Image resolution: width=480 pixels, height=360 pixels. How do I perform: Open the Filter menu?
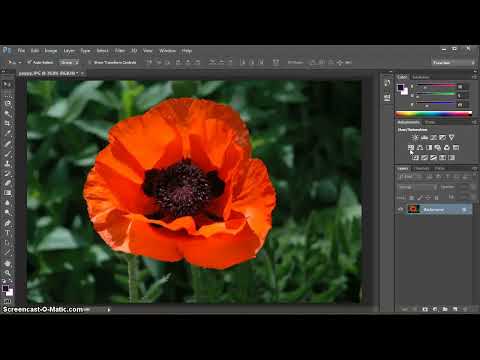click(120, 51)
